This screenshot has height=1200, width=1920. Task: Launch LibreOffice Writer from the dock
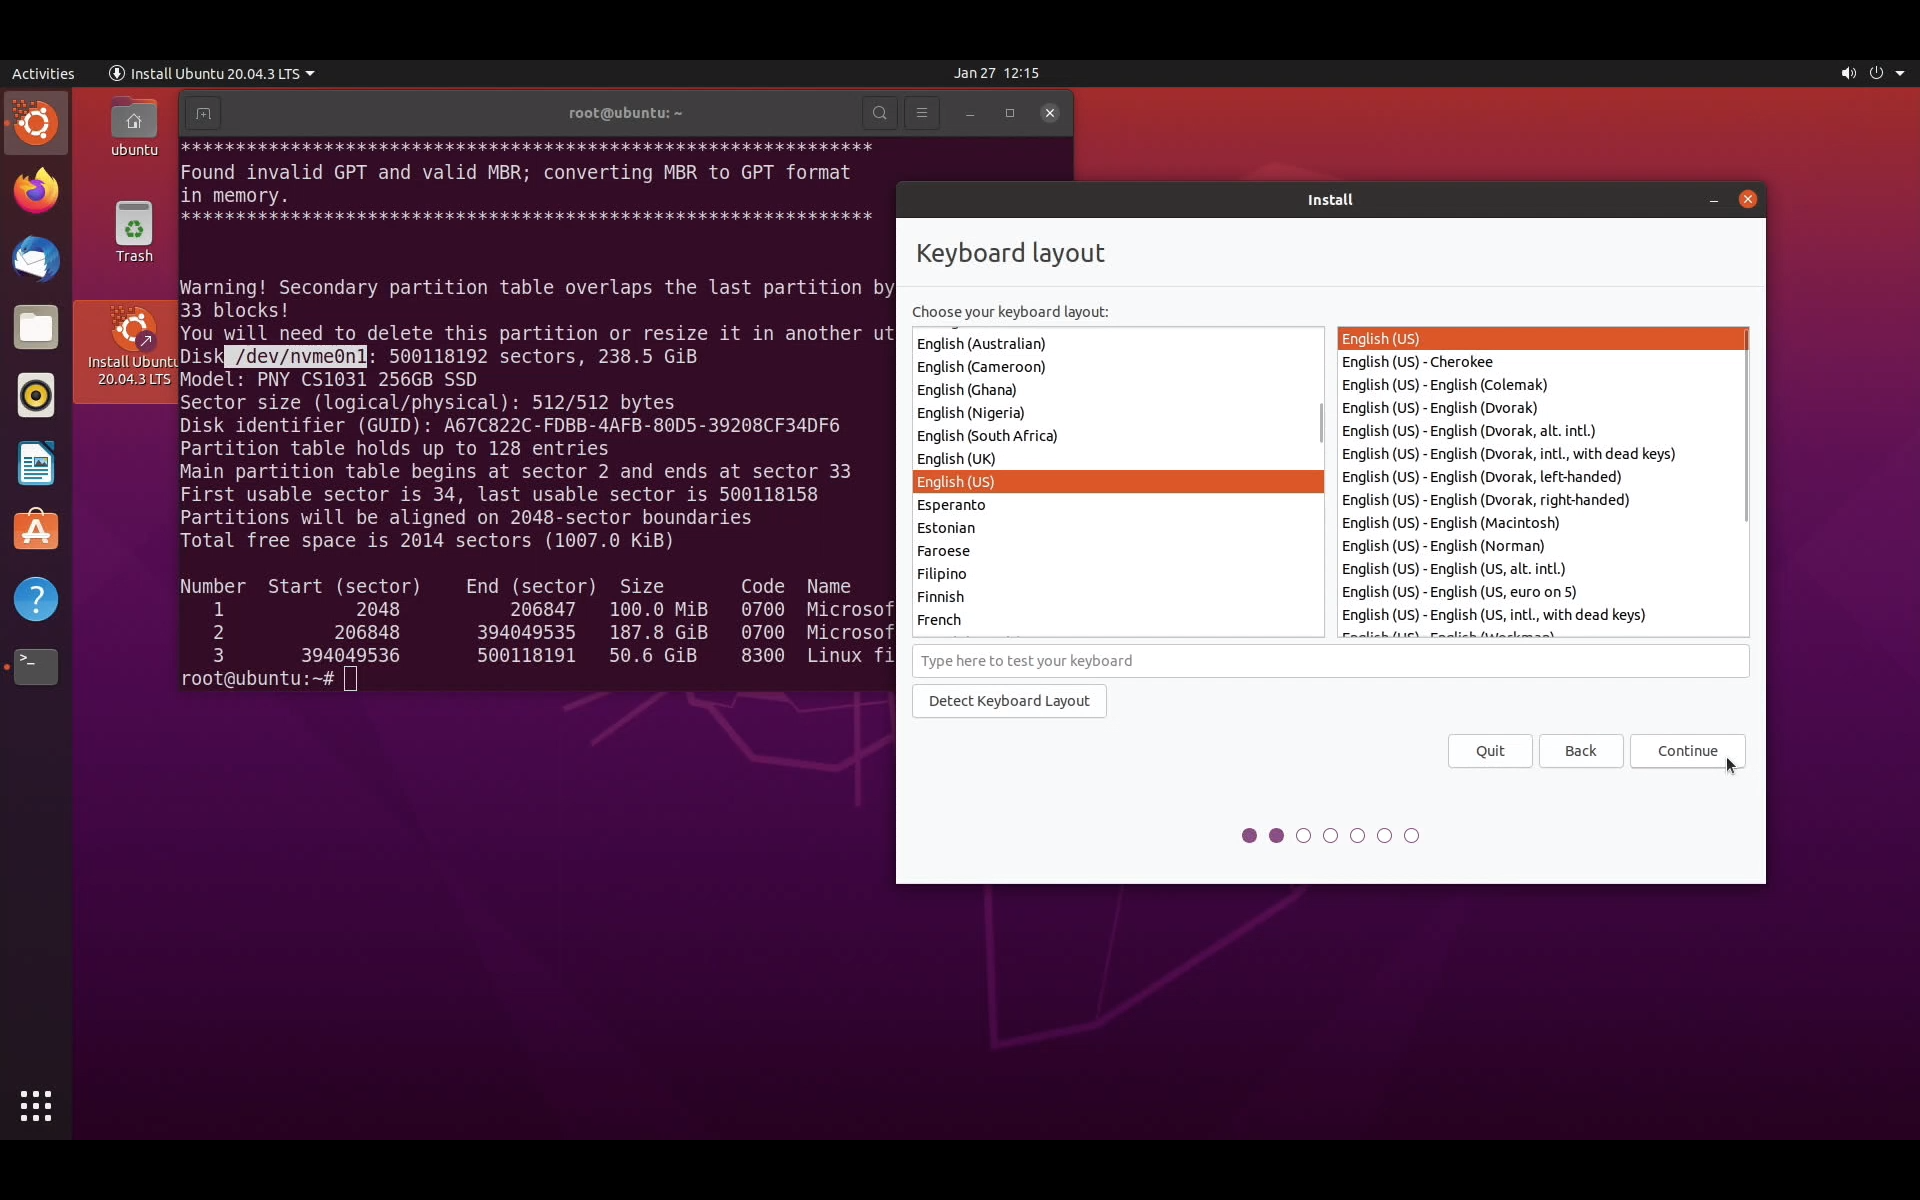tap(36, 463)
